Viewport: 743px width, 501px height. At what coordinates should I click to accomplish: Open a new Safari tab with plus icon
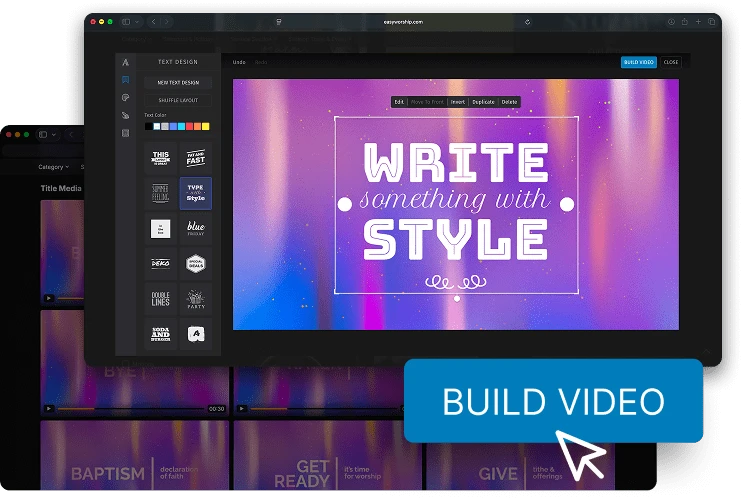coord(698,22)
